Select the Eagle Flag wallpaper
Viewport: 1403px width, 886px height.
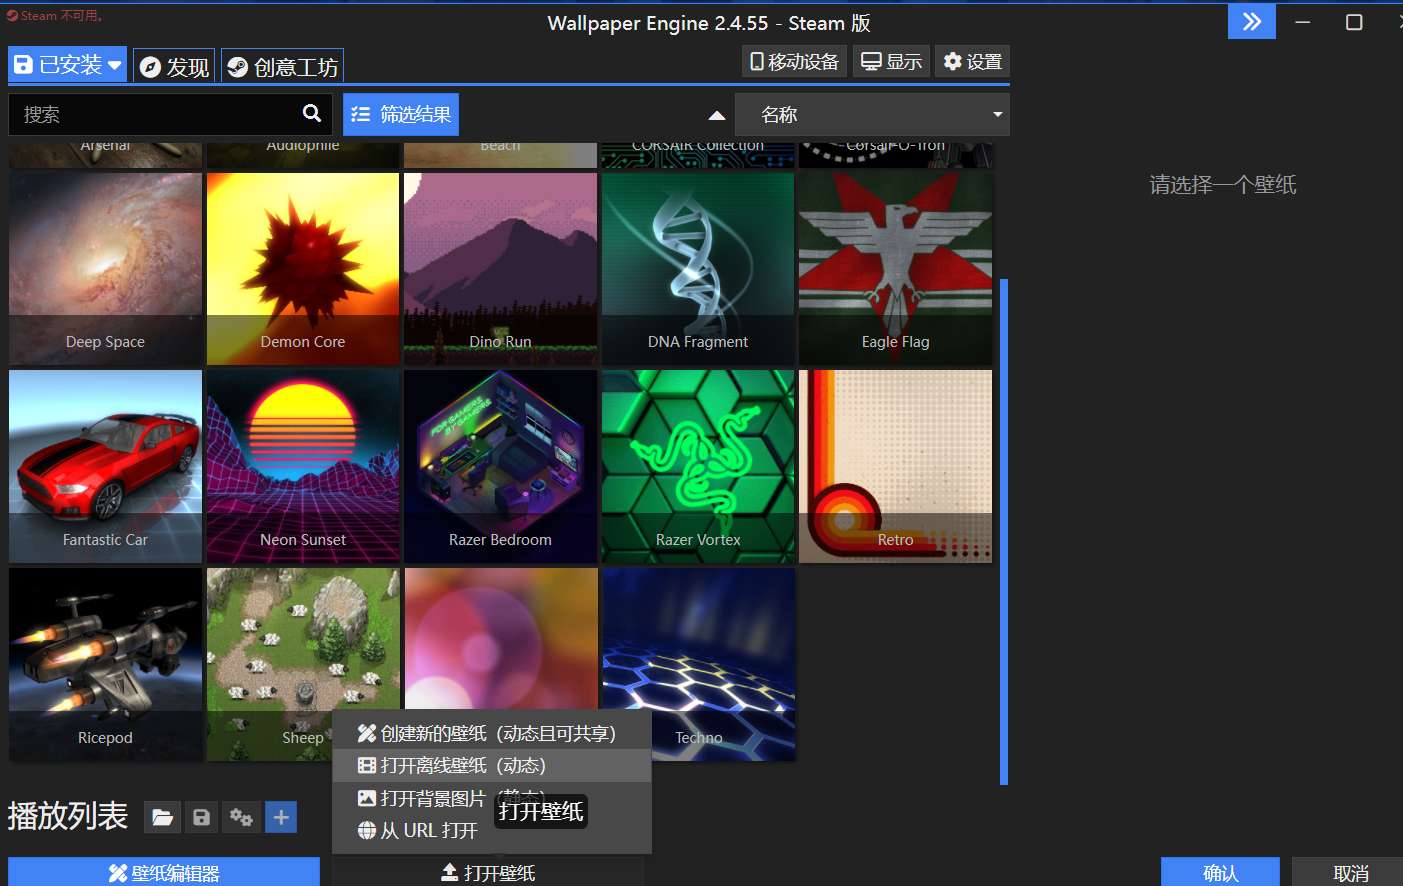(x=895, y=269)
